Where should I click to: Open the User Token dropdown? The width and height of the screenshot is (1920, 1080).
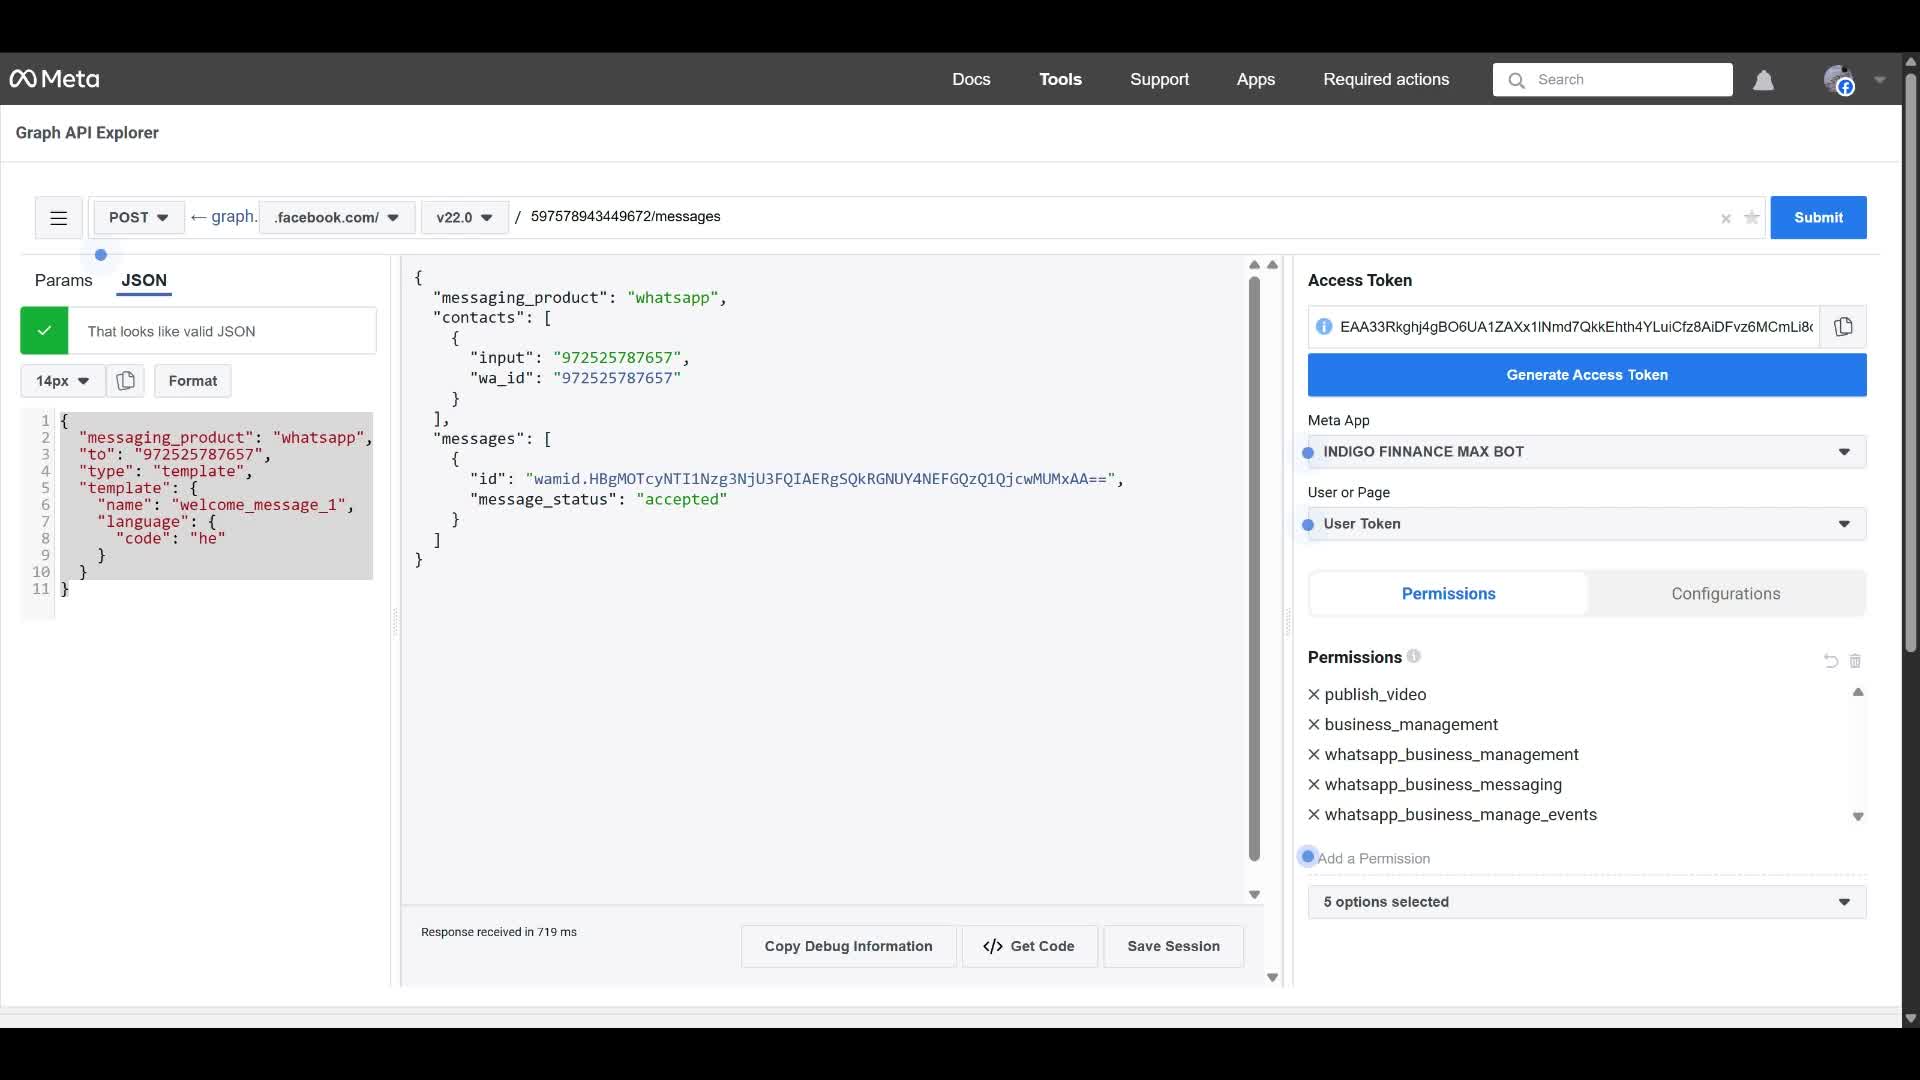coord(1587,524)
